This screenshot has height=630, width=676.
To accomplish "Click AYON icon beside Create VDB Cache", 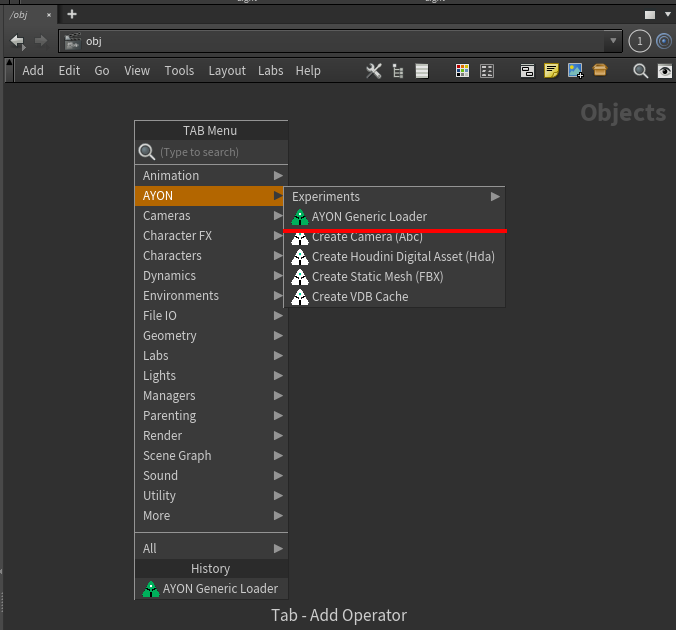I will pos(300,297).
